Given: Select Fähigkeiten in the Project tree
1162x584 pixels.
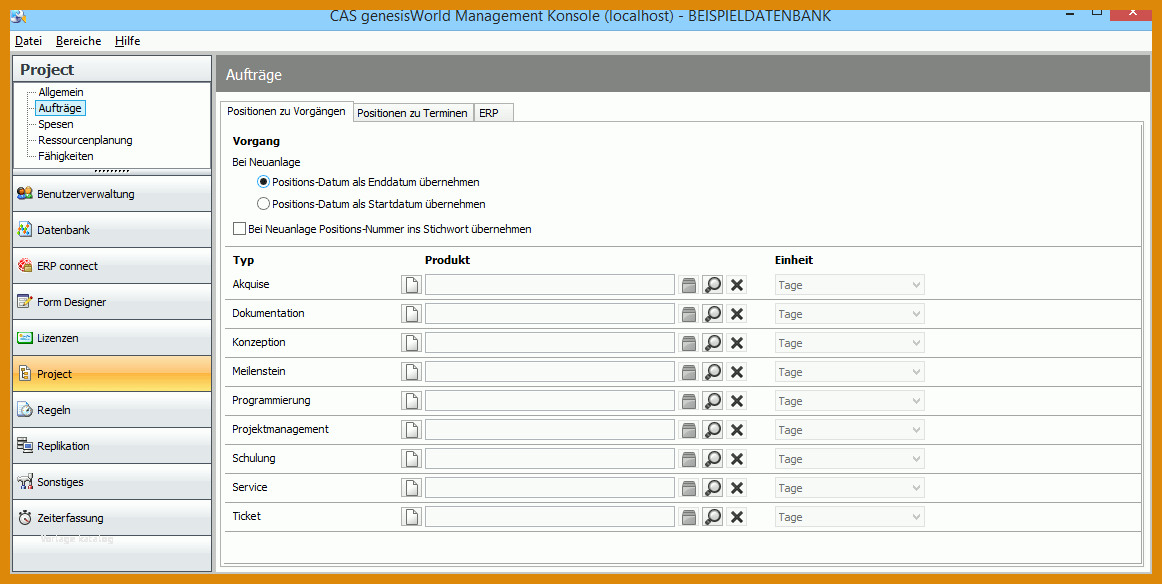Looking at the screenshot, I should click(65, 156).
